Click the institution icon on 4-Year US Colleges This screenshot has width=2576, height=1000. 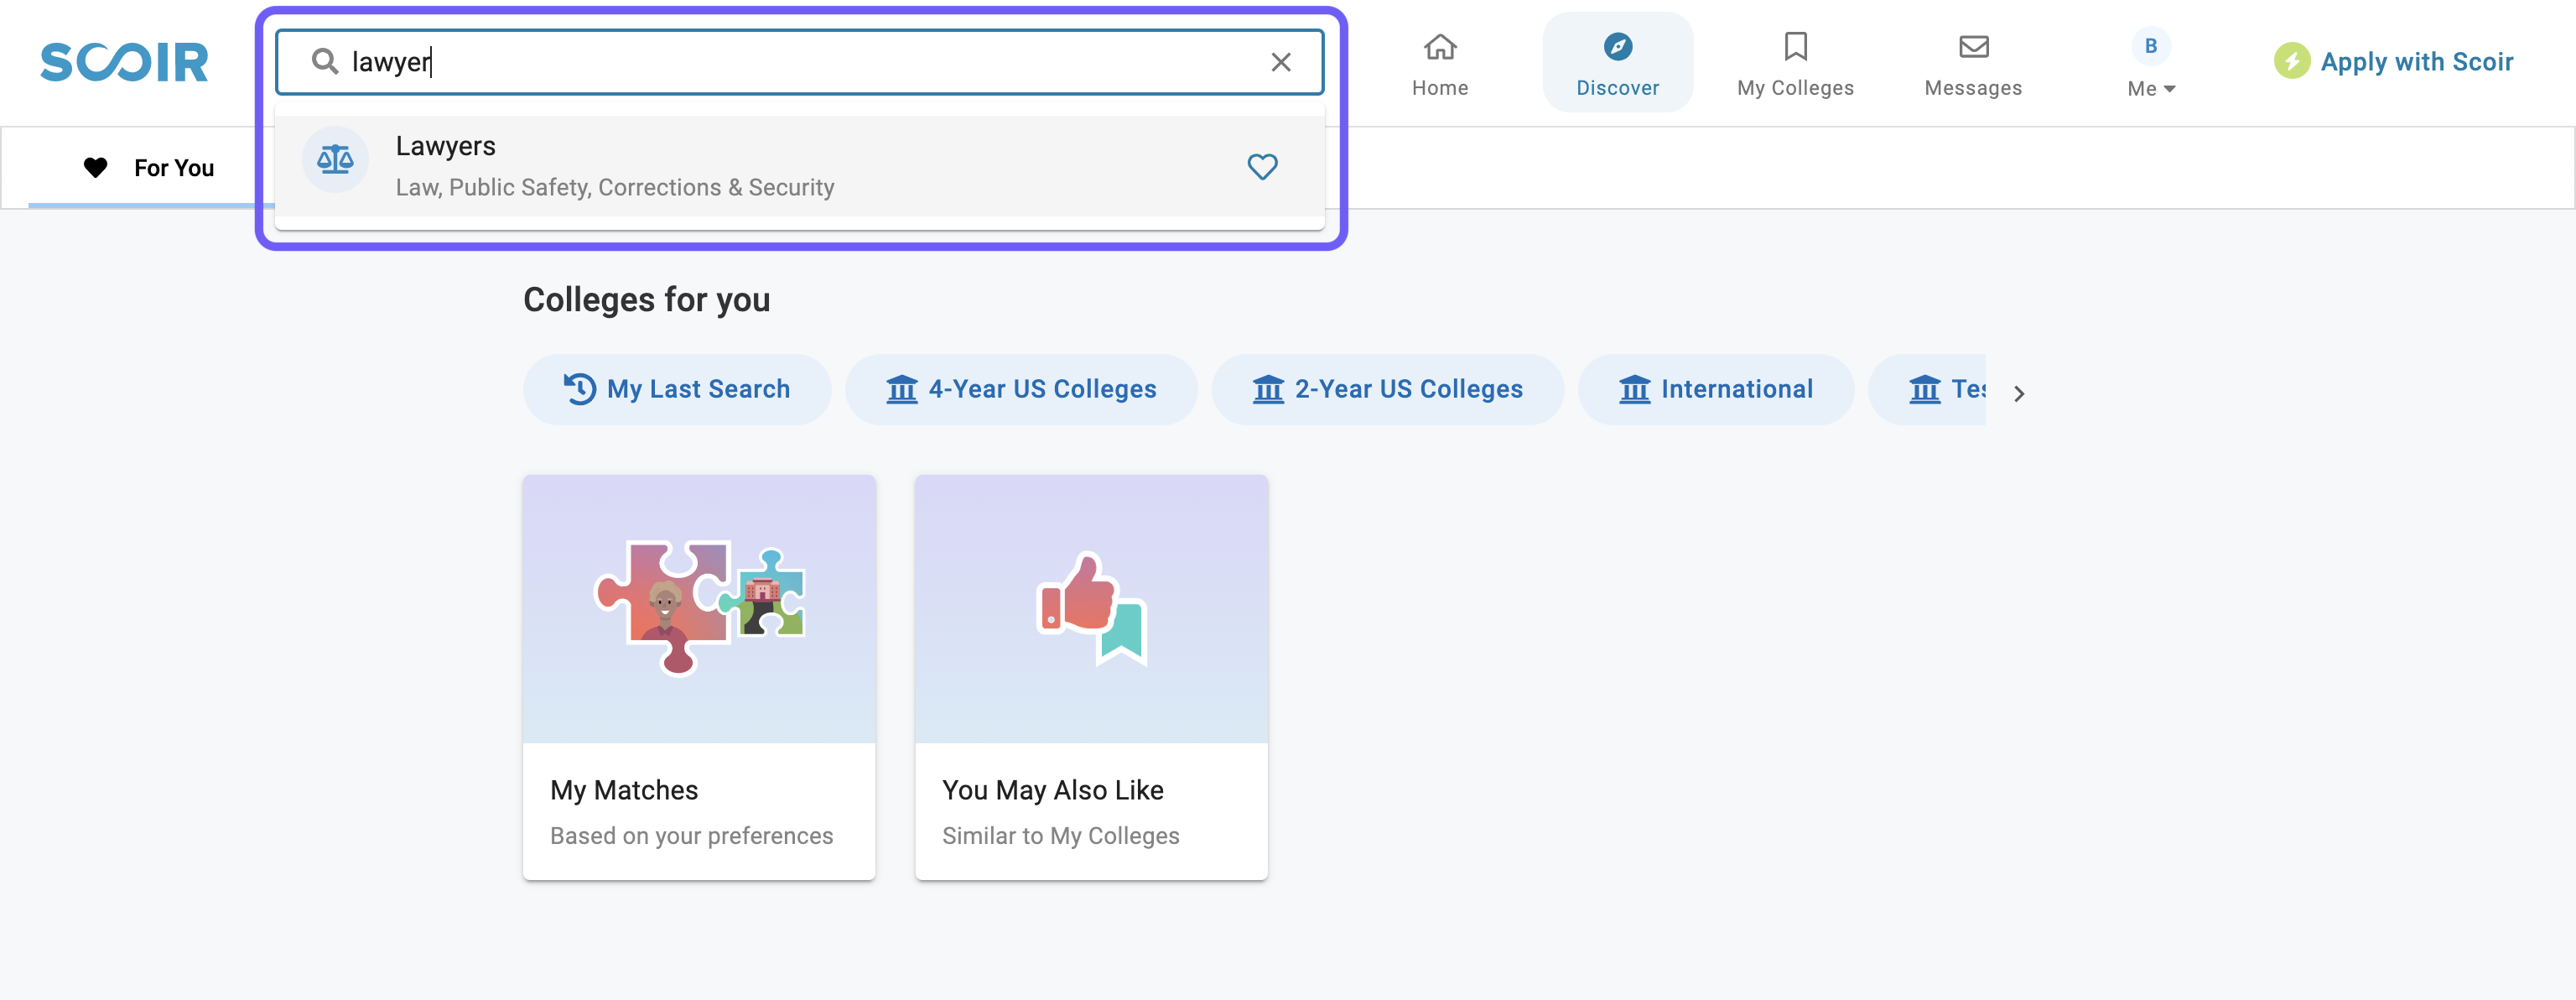click(x=901, y=389)
